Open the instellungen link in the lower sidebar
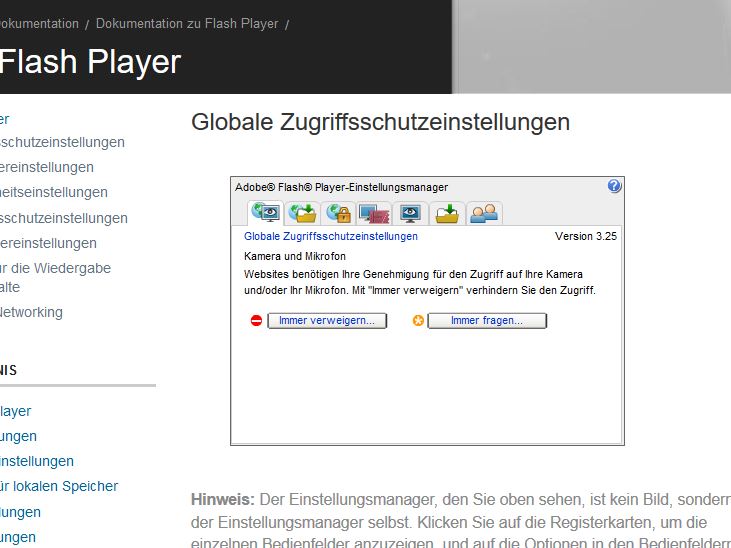The height and width of the screenshot is (548, 731). (x=37, y=461)
